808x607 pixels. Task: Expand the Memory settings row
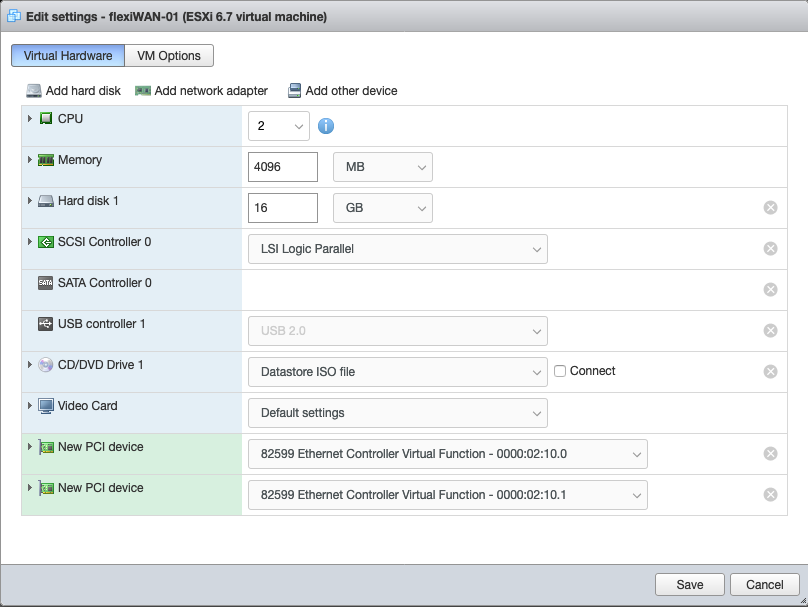click(30, 160)
